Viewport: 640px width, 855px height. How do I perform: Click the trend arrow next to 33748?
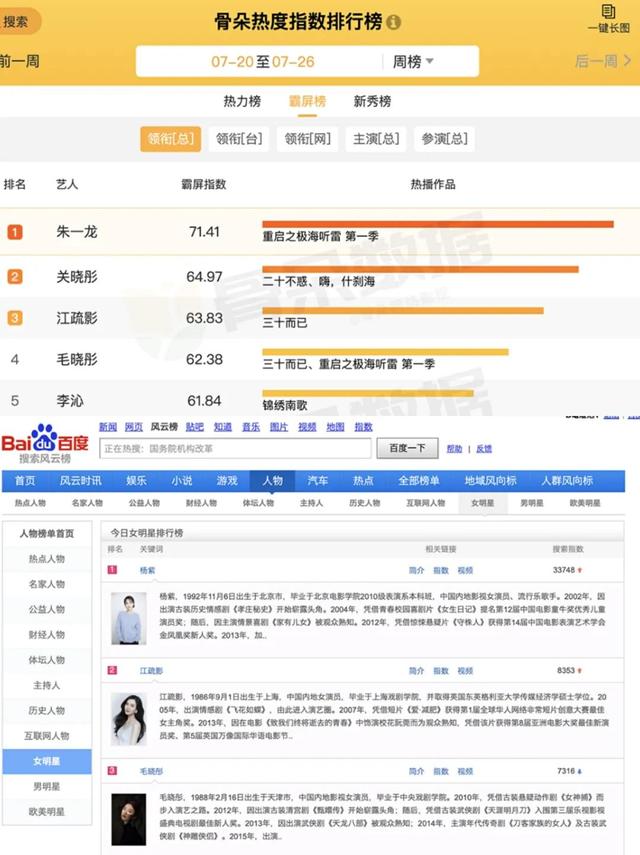click(x=579, y=570)
